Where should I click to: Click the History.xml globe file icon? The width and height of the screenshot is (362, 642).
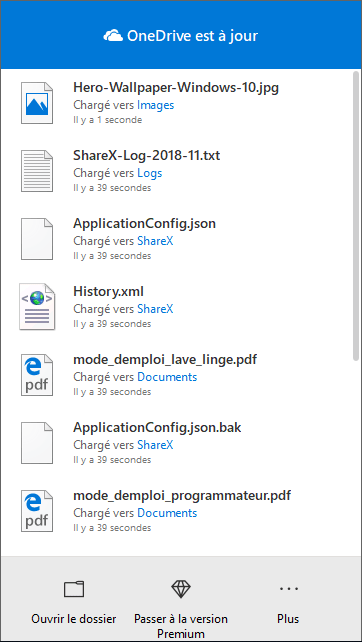coord(37,307)
